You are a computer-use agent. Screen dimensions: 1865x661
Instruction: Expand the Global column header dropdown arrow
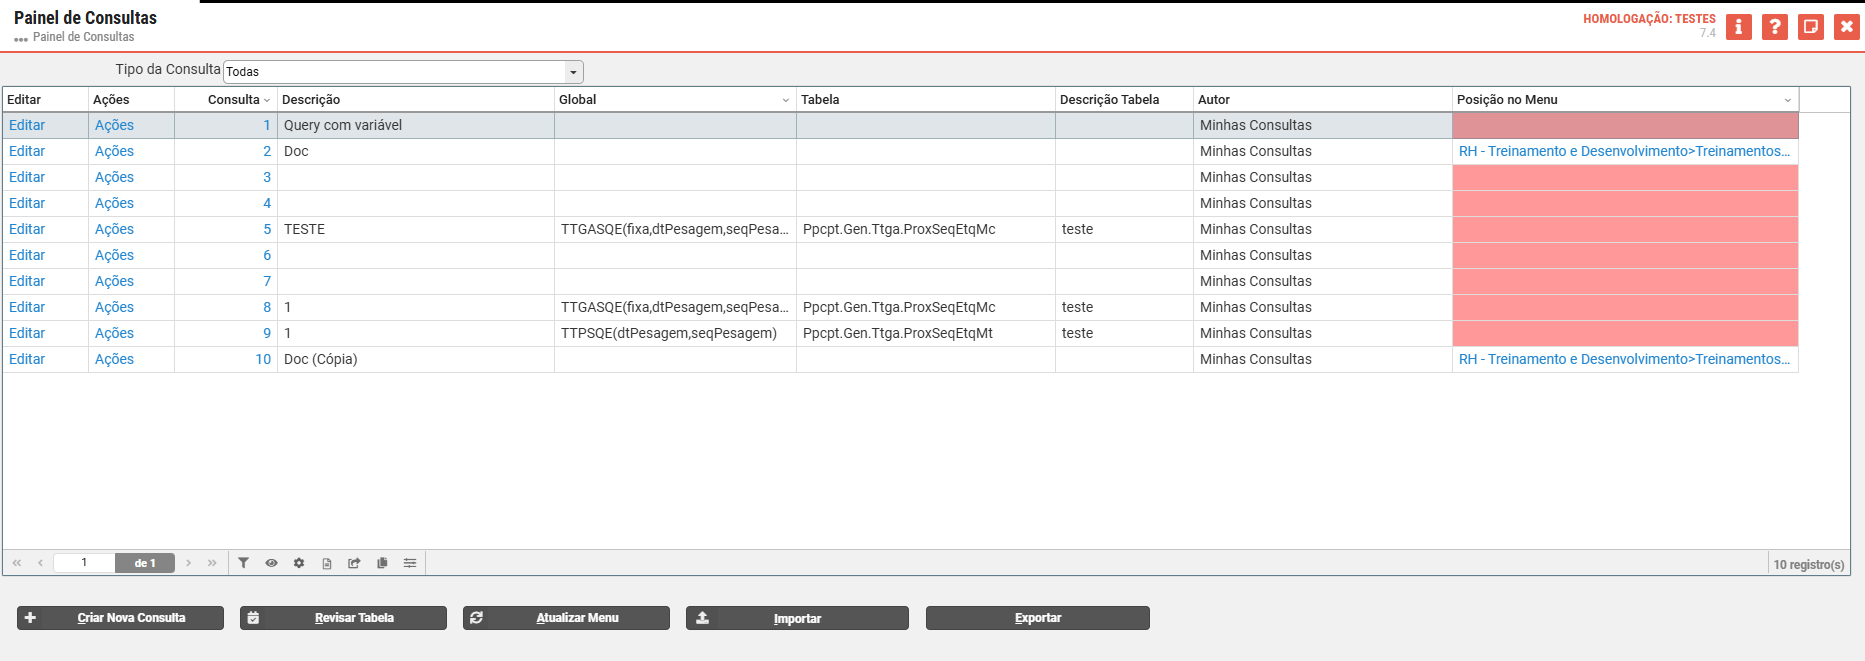pyautogui.click(x=785, y=100)
